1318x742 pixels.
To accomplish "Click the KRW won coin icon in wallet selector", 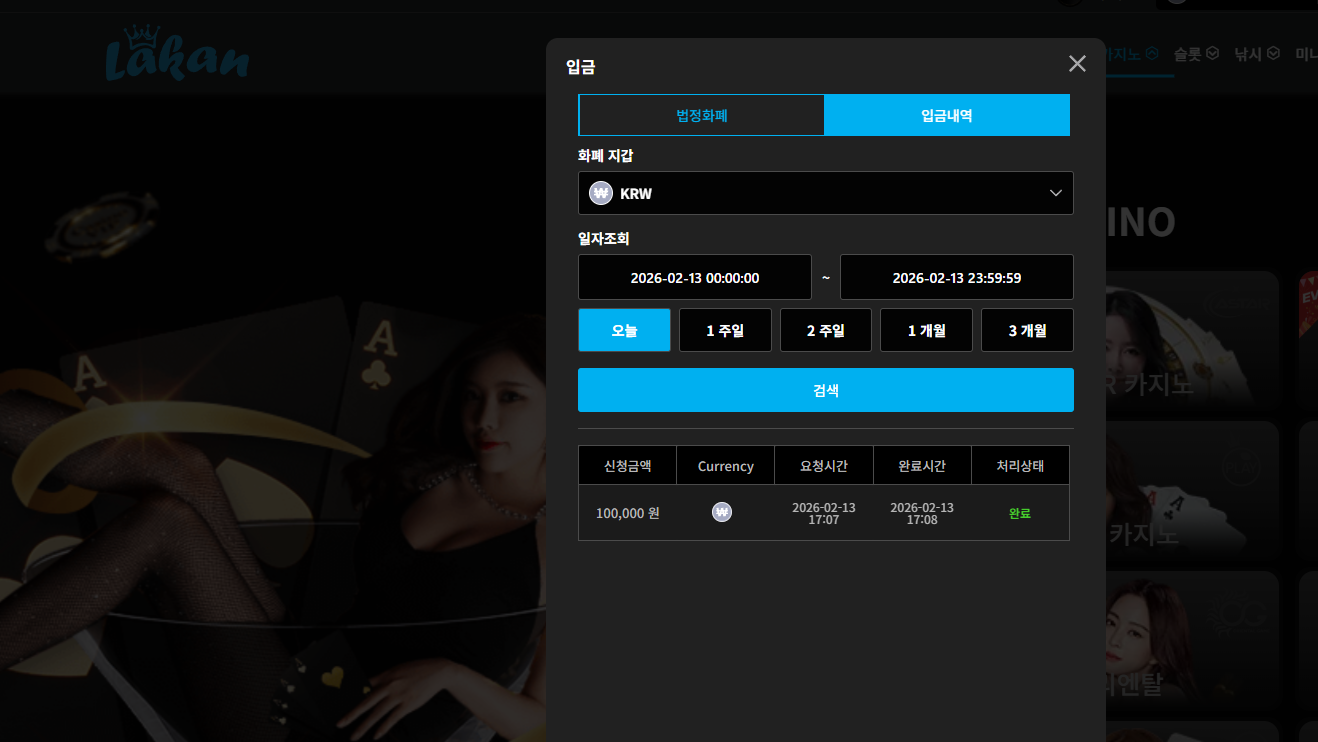I will click(x=601, y=193).
